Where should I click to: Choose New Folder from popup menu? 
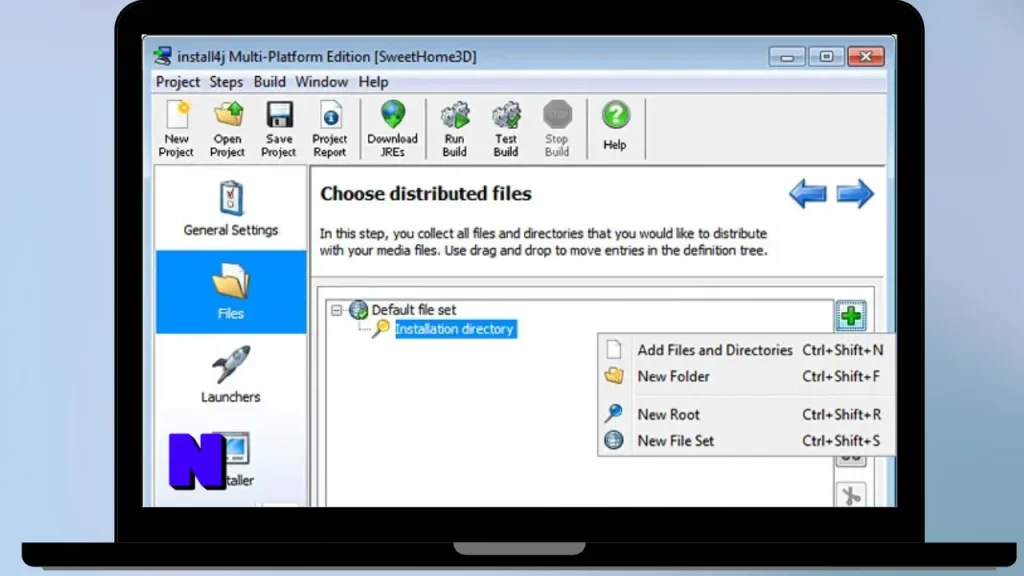(x=745, y=376)
